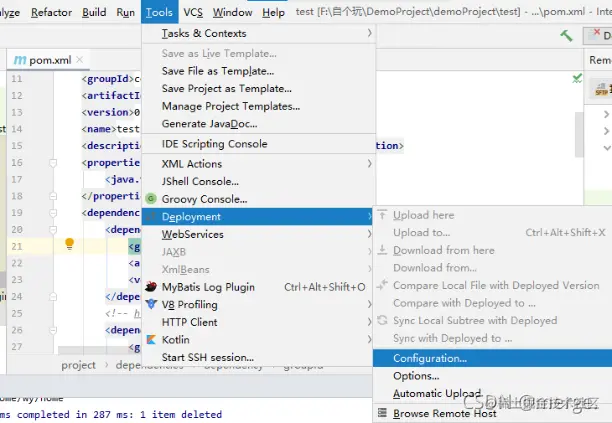The width and height of the screenshot is (612, 423).
Task: Select Generate JavaDoc
Action: tap(258, 124)
